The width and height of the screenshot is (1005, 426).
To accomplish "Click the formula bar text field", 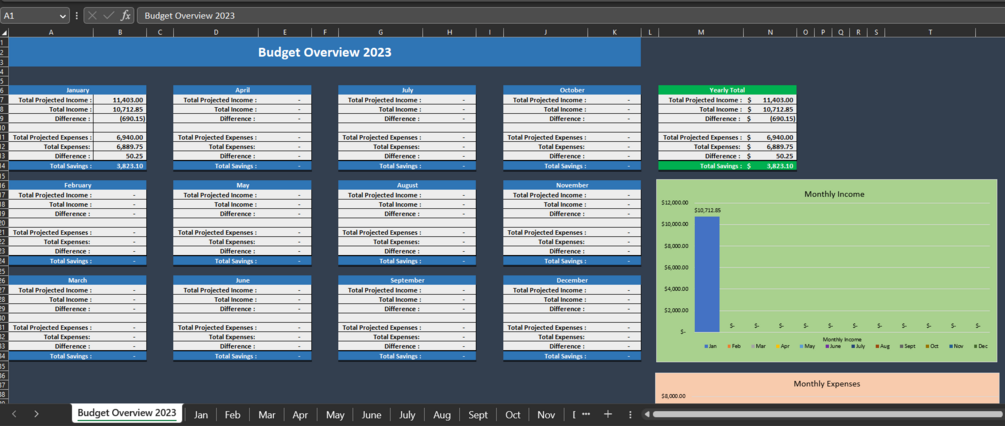I will pos(569,15).
